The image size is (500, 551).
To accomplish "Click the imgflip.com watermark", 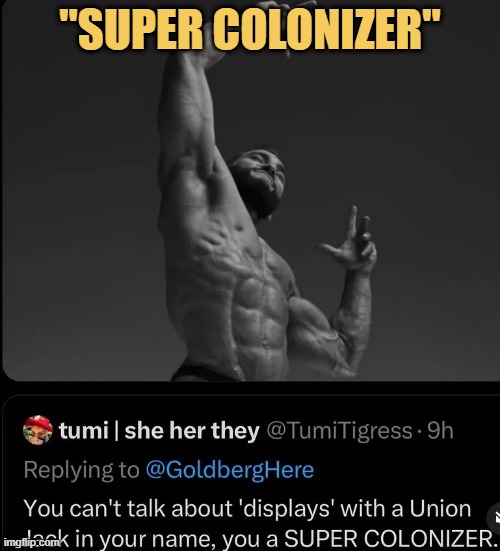I will 32,542.
